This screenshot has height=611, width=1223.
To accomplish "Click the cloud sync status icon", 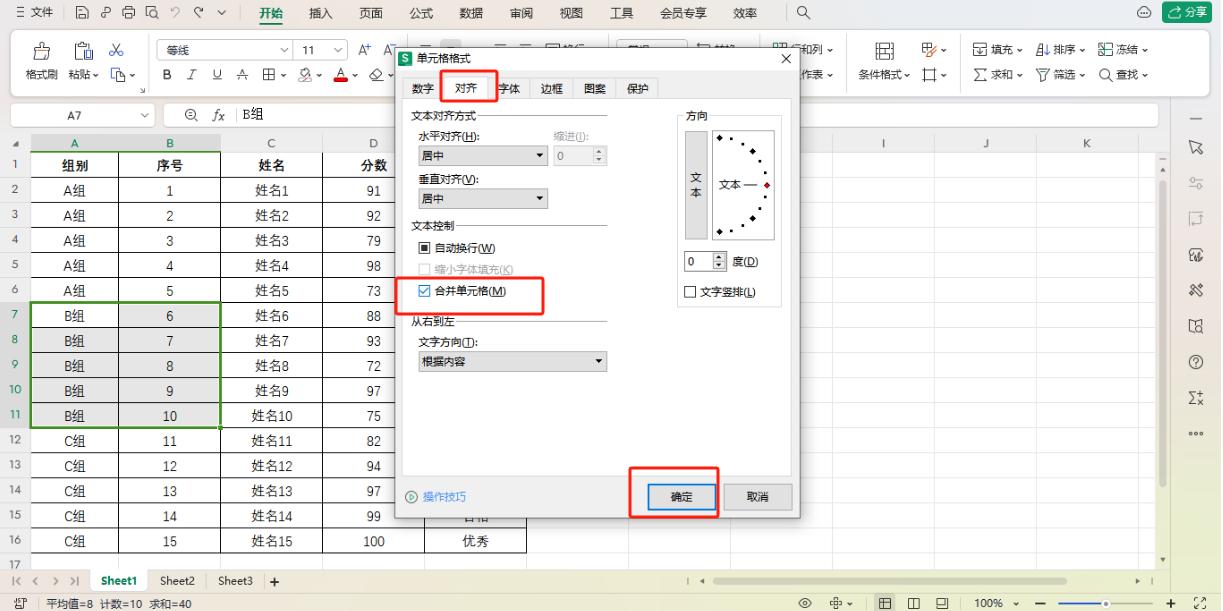I will (1144, 13).
